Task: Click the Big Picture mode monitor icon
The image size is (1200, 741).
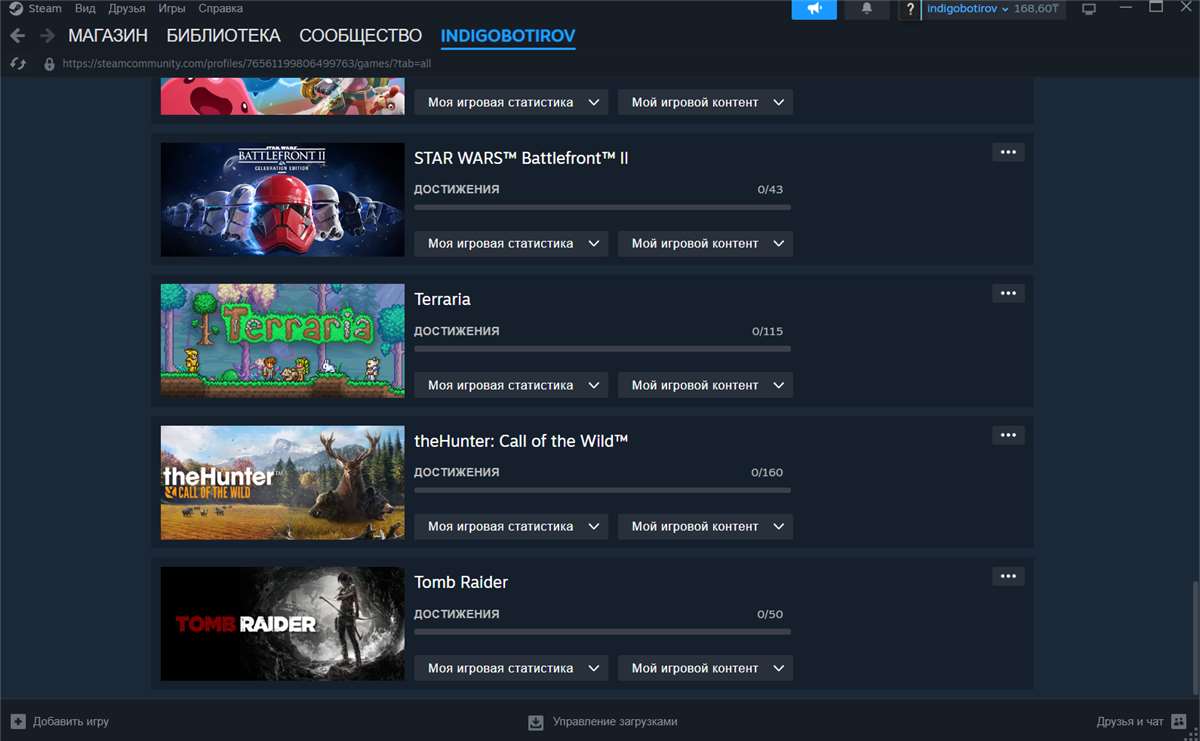Action: point(1089,9)
